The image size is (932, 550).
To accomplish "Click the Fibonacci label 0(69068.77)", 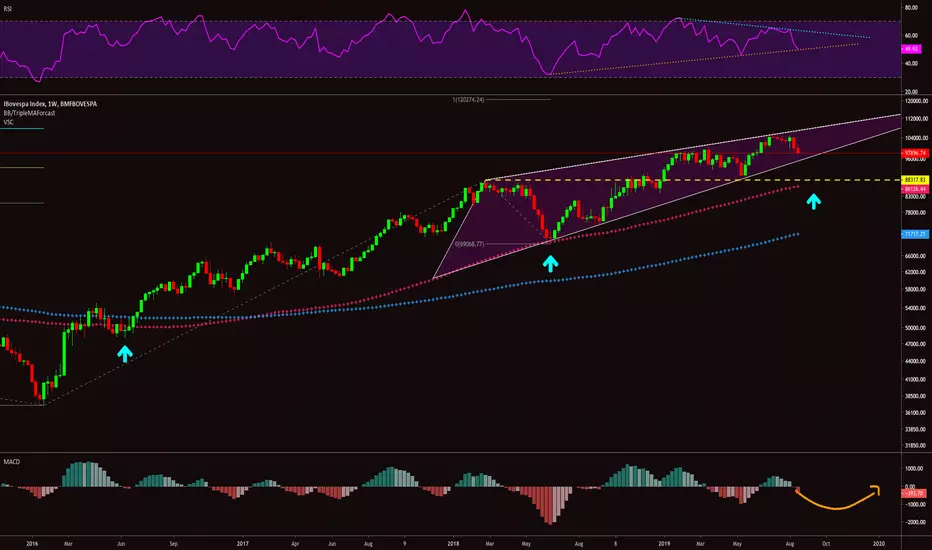I will click(x=470, y=244).
